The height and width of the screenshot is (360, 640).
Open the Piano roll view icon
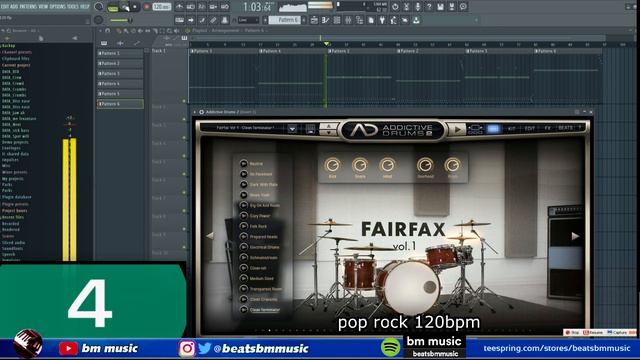[x=325, y=20]
